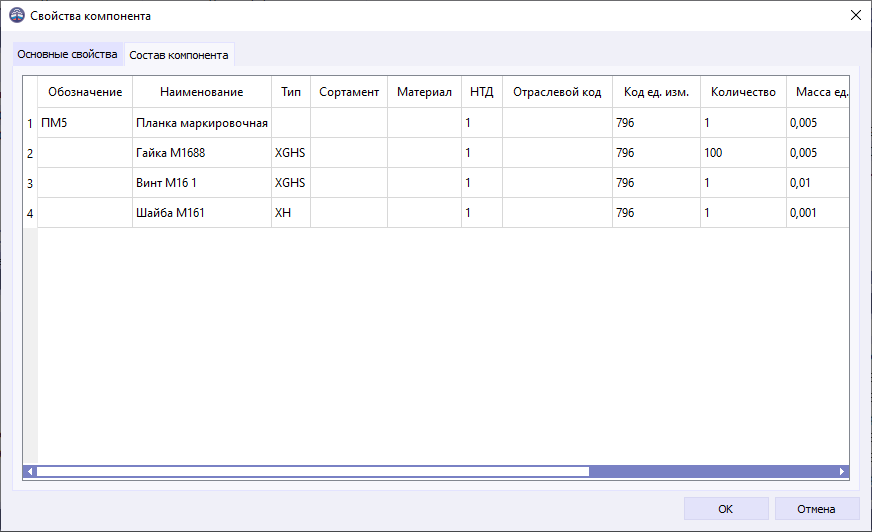The width and height of the screenshot is (872, 532).
Task: Click XGHS type cell in Винт row
Action: tap(291, 183)
